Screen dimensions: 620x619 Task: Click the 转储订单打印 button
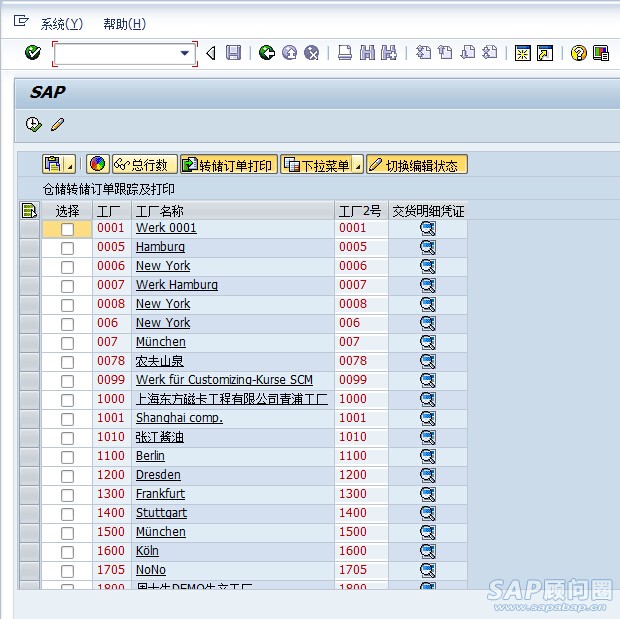tap(229, 164)
